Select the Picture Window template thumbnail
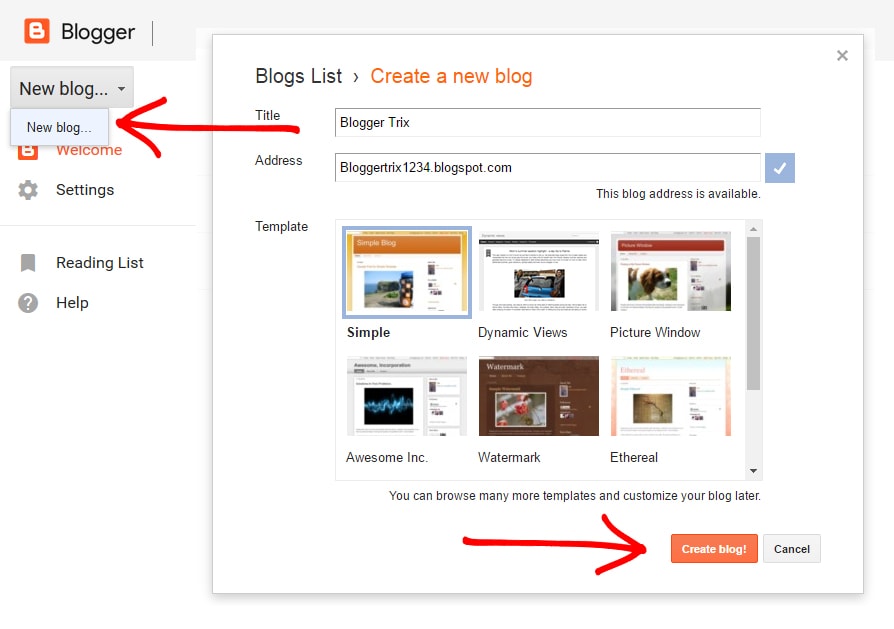894x629 pixels. click(670, 271)
